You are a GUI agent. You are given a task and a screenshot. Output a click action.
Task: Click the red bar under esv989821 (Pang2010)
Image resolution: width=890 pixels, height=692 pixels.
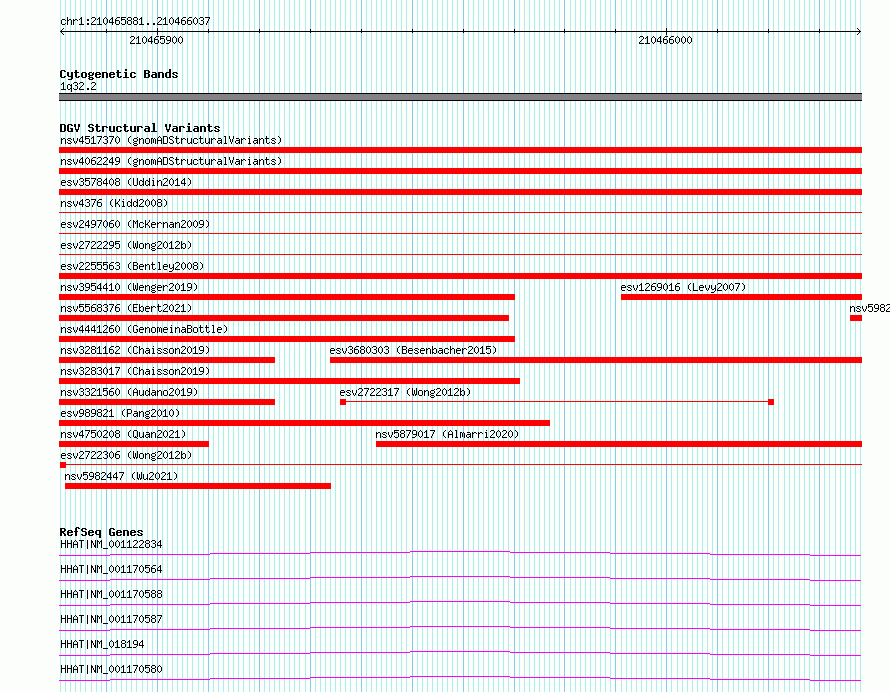[x=304, y=423]
